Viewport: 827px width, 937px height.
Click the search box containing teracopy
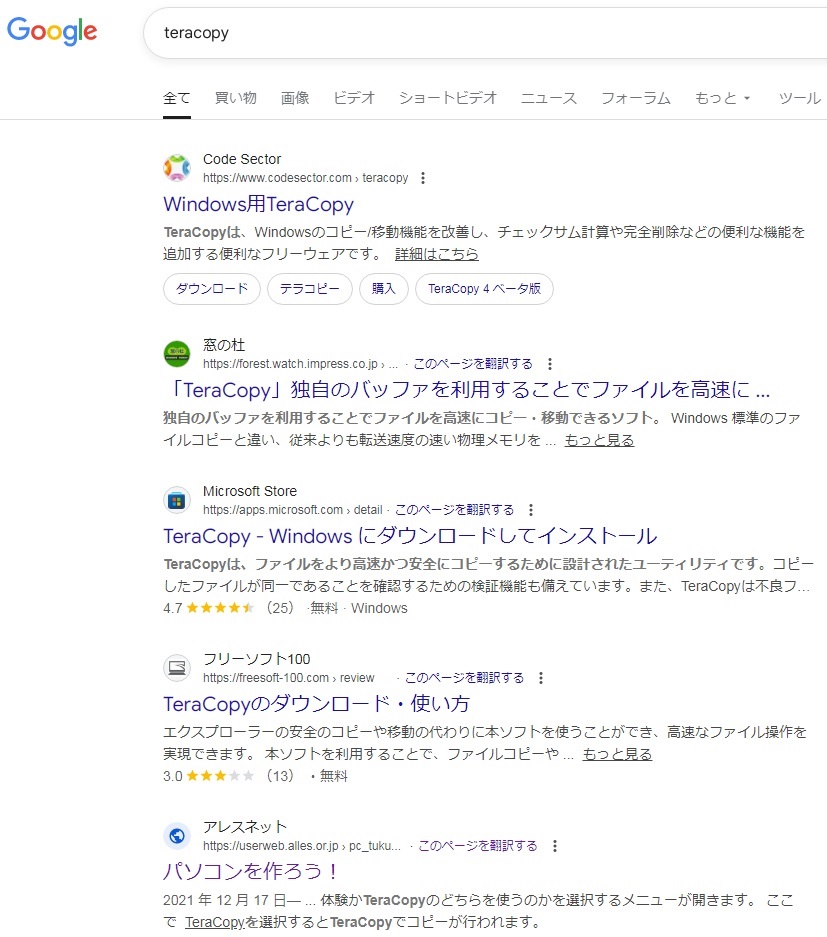(x=480, y=33)
